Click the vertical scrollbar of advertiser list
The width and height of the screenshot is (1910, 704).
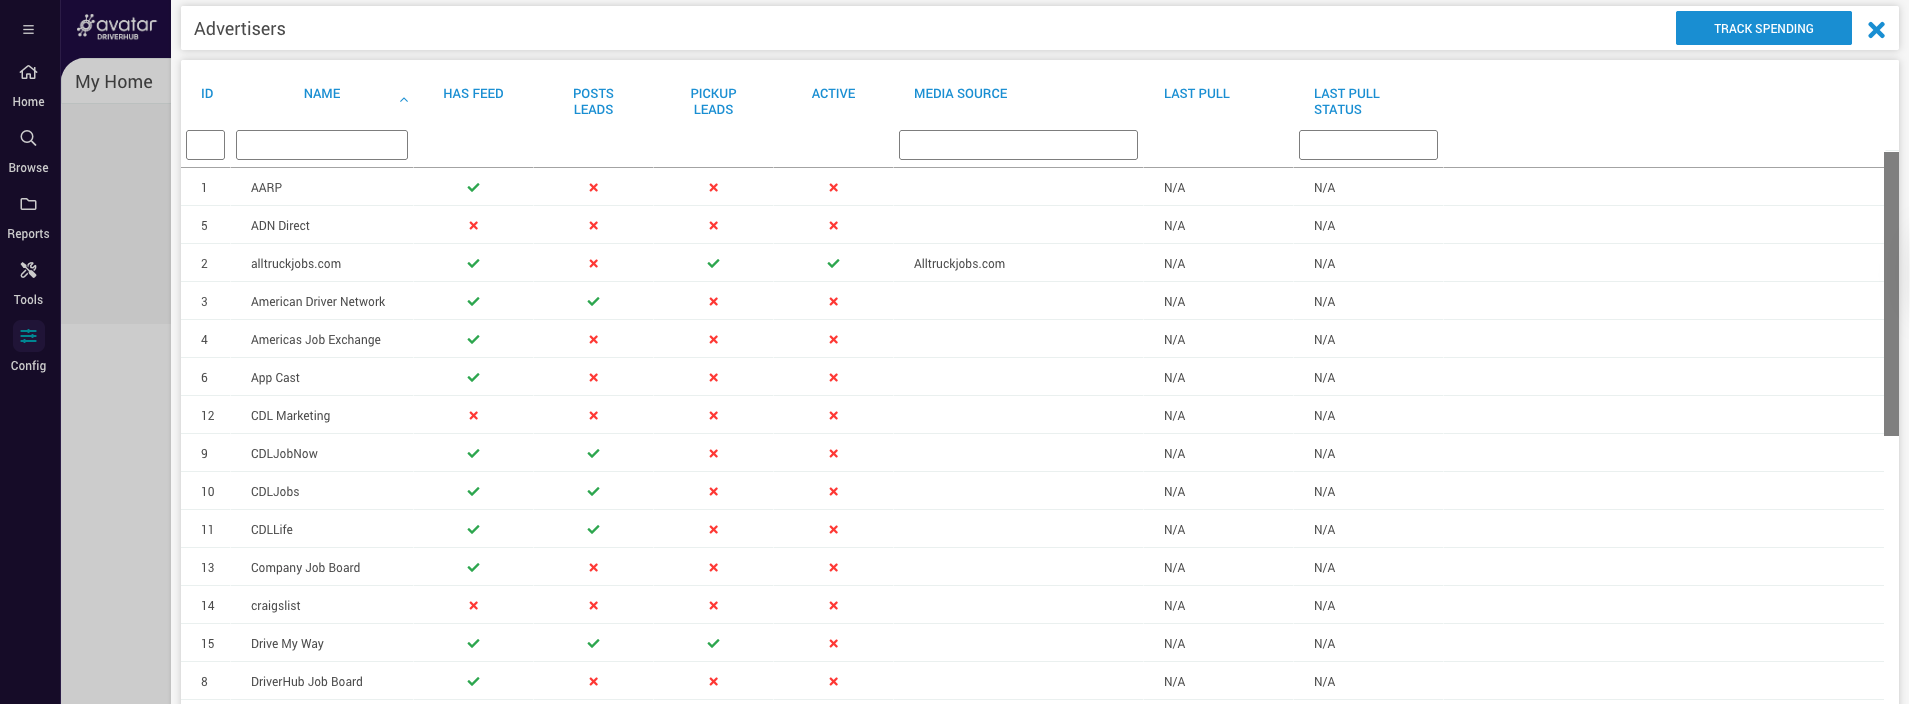tap(1890, 293)
